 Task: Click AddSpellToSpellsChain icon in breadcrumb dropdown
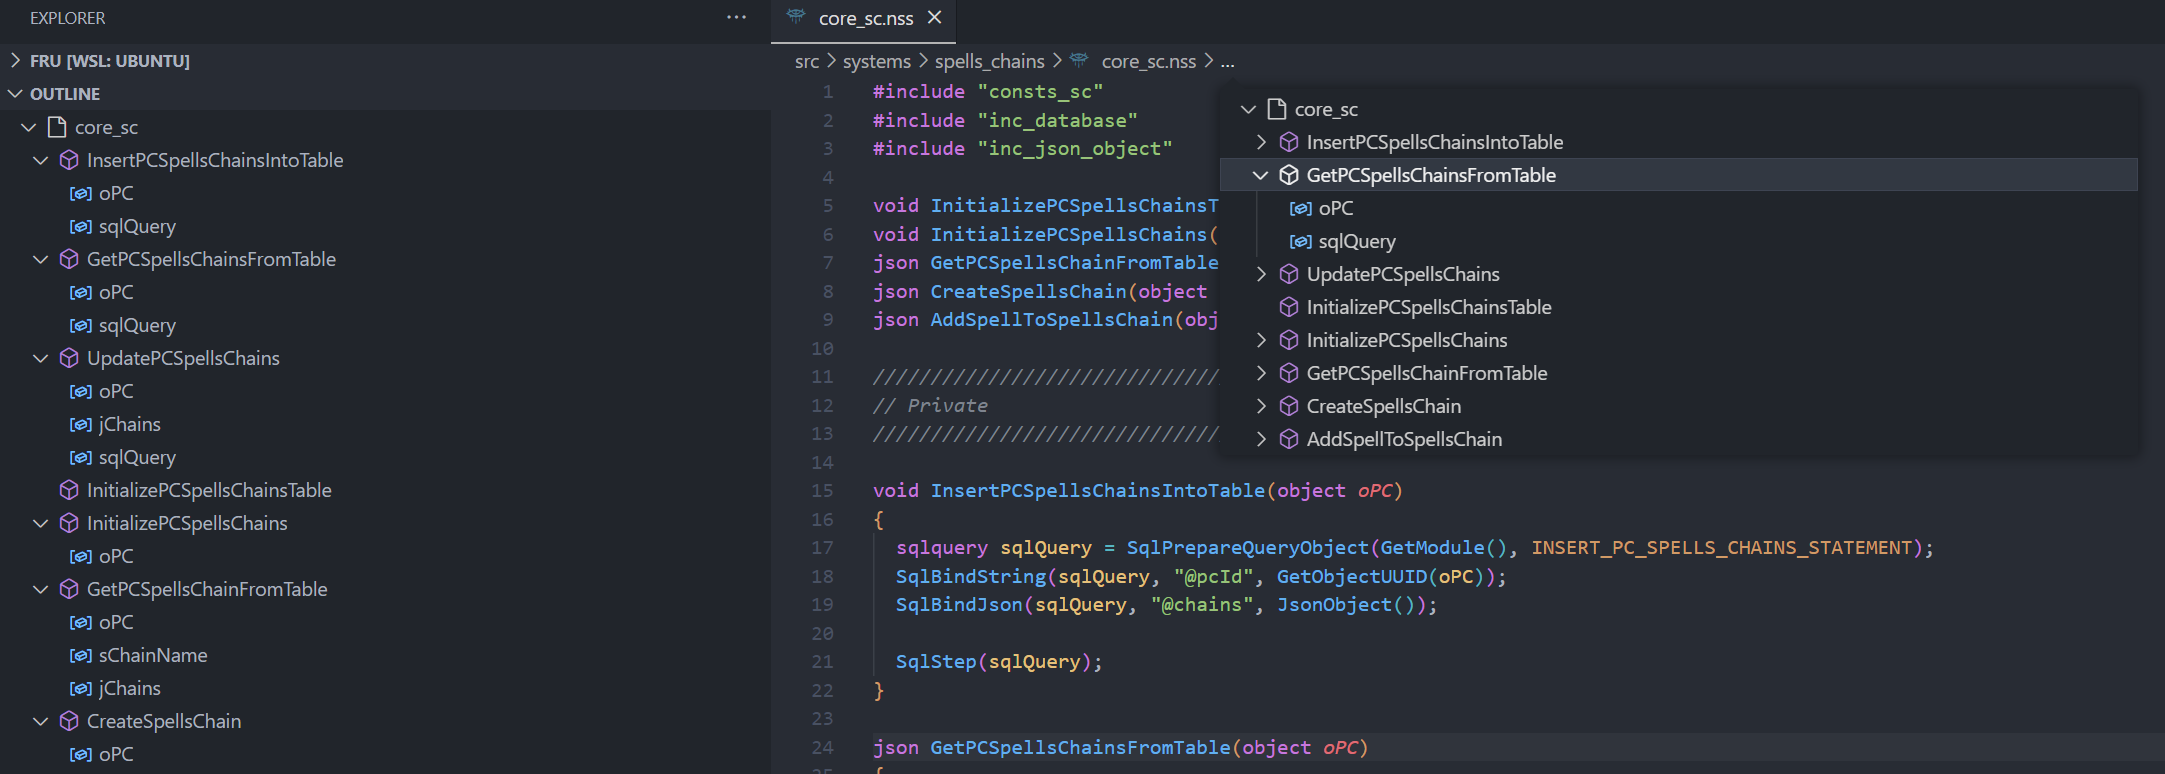[x=1289, y=439]
